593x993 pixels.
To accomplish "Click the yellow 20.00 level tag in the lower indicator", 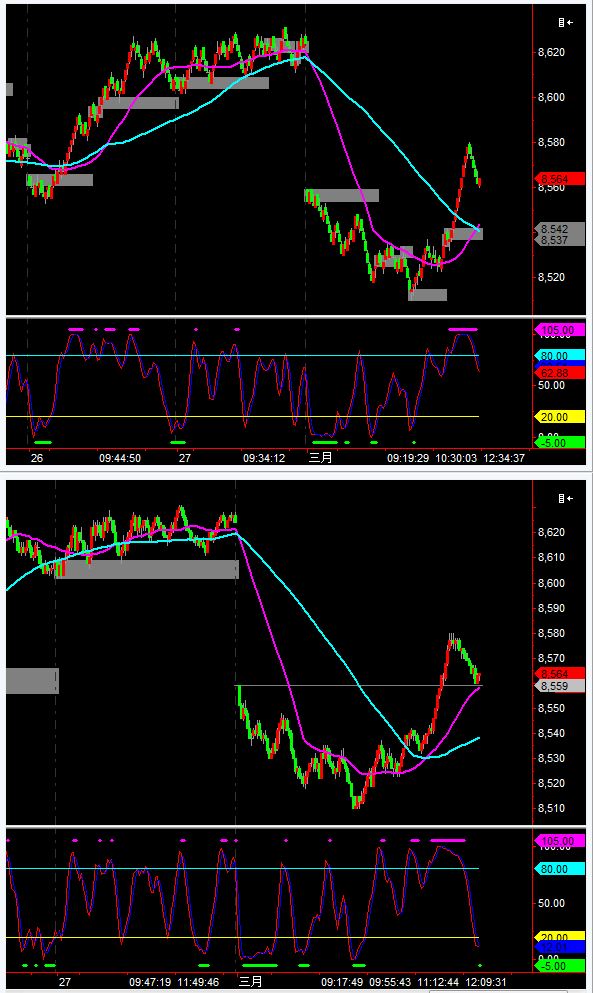I will [x=560, y=937].
